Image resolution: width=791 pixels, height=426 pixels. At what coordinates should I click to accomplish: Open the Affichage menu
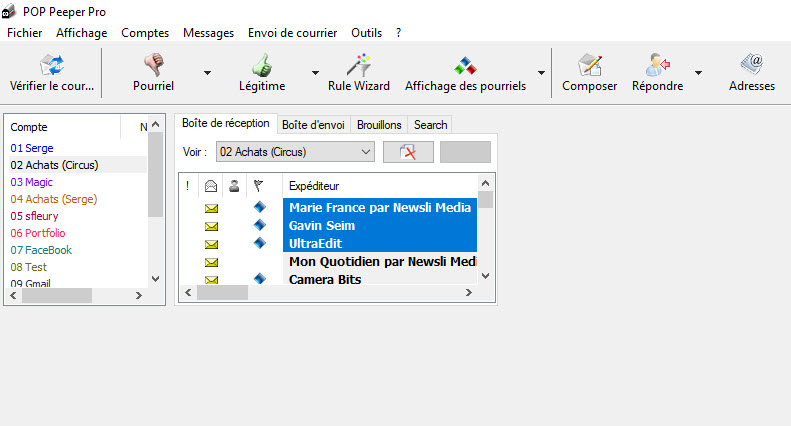click(82, 33)
